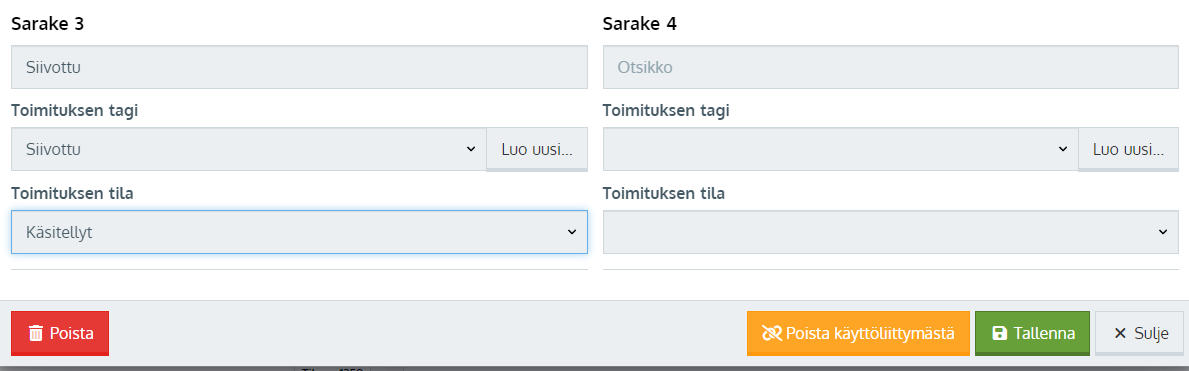
Task: Open the empty Toimituksen tagi dropdown in Sarake 4
Action: (840, 149)
